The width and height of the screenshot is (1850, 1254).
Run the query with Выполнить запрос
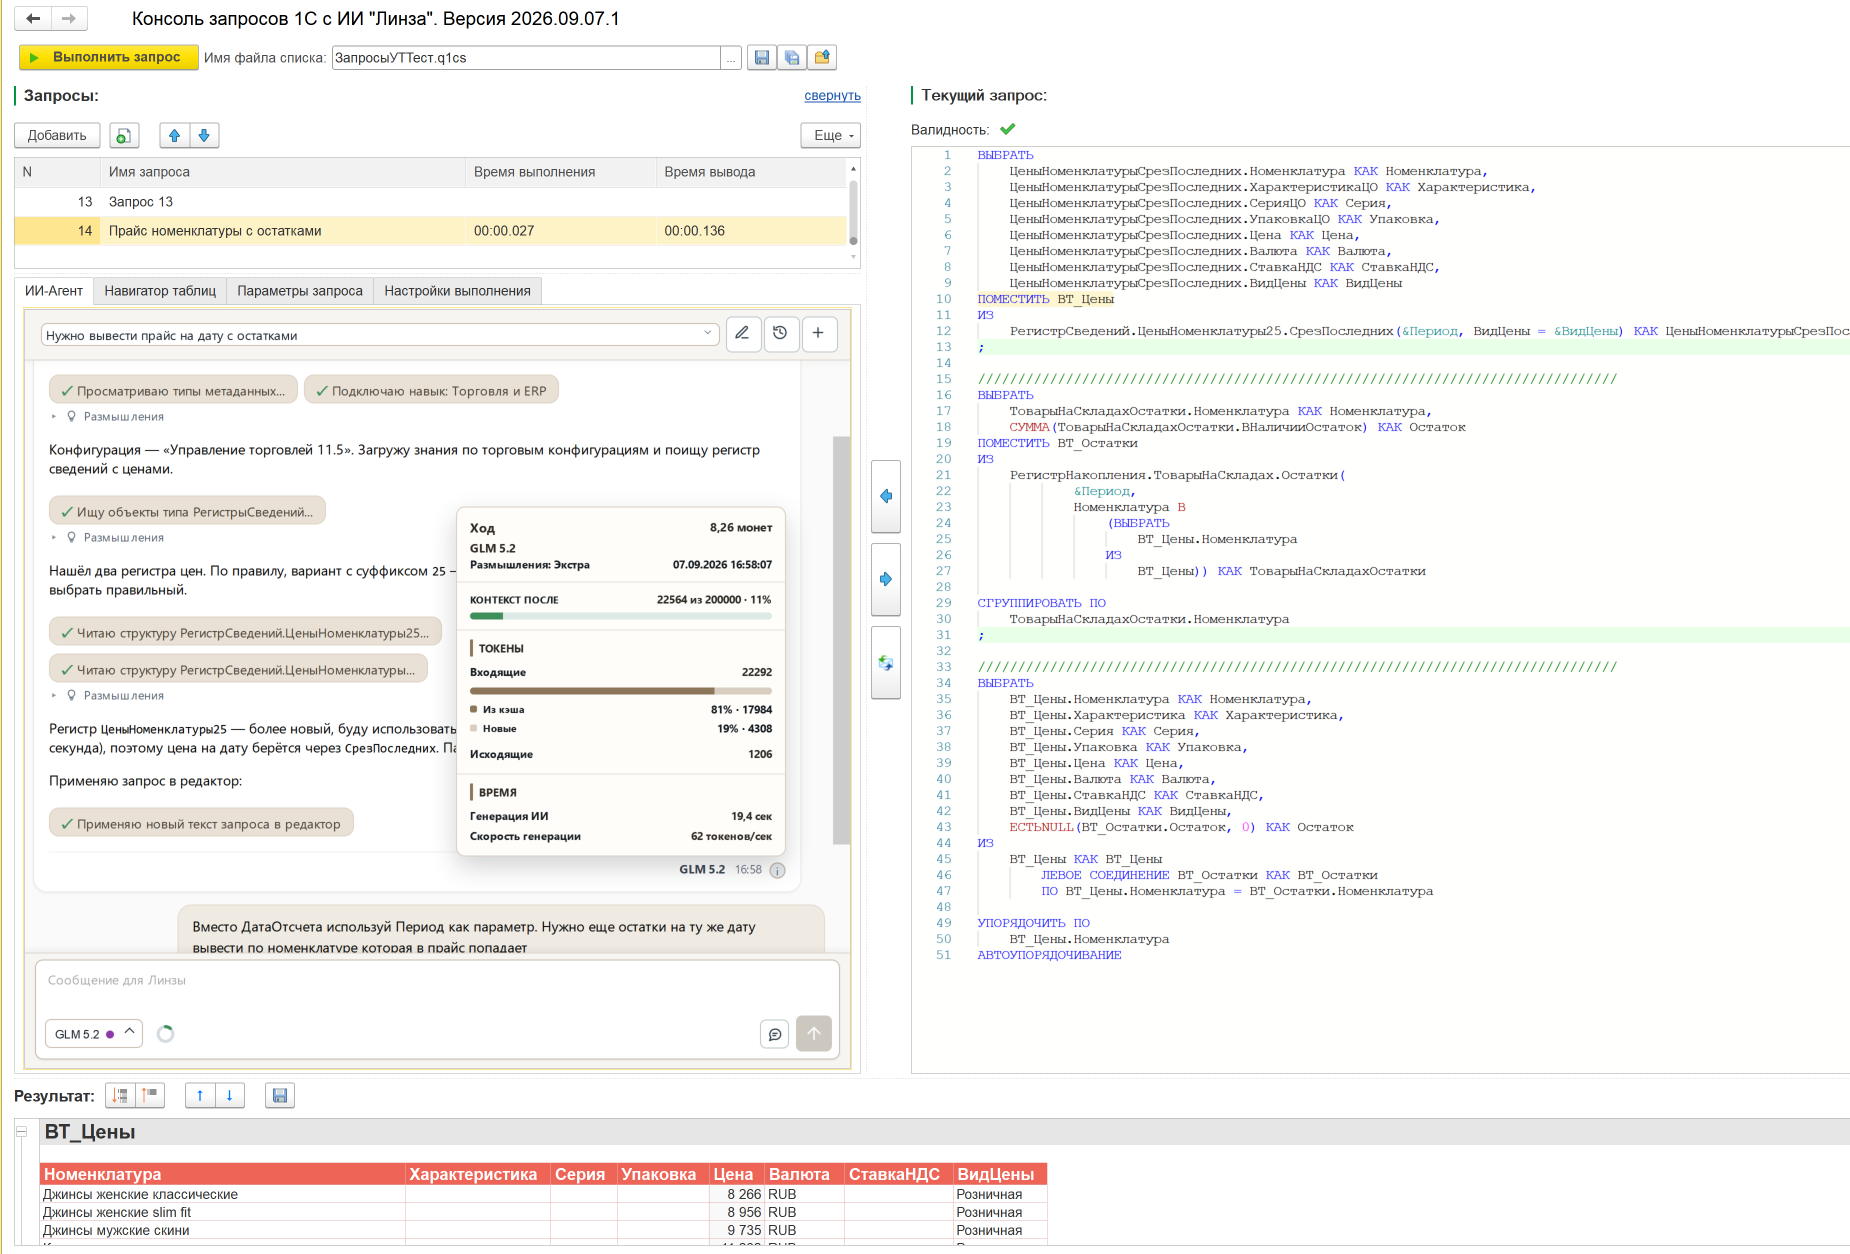[108, 58]
